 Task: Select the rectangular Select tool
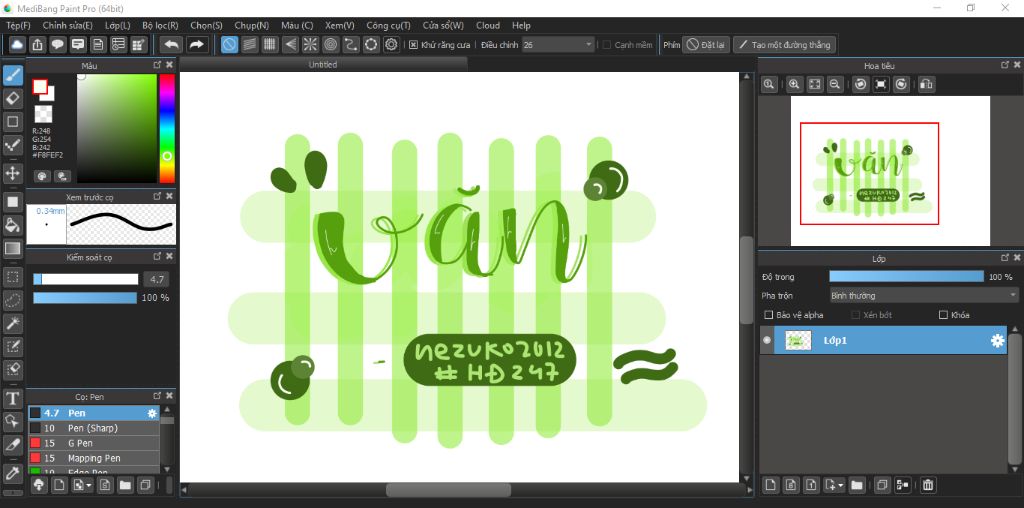tap(12, 277)
